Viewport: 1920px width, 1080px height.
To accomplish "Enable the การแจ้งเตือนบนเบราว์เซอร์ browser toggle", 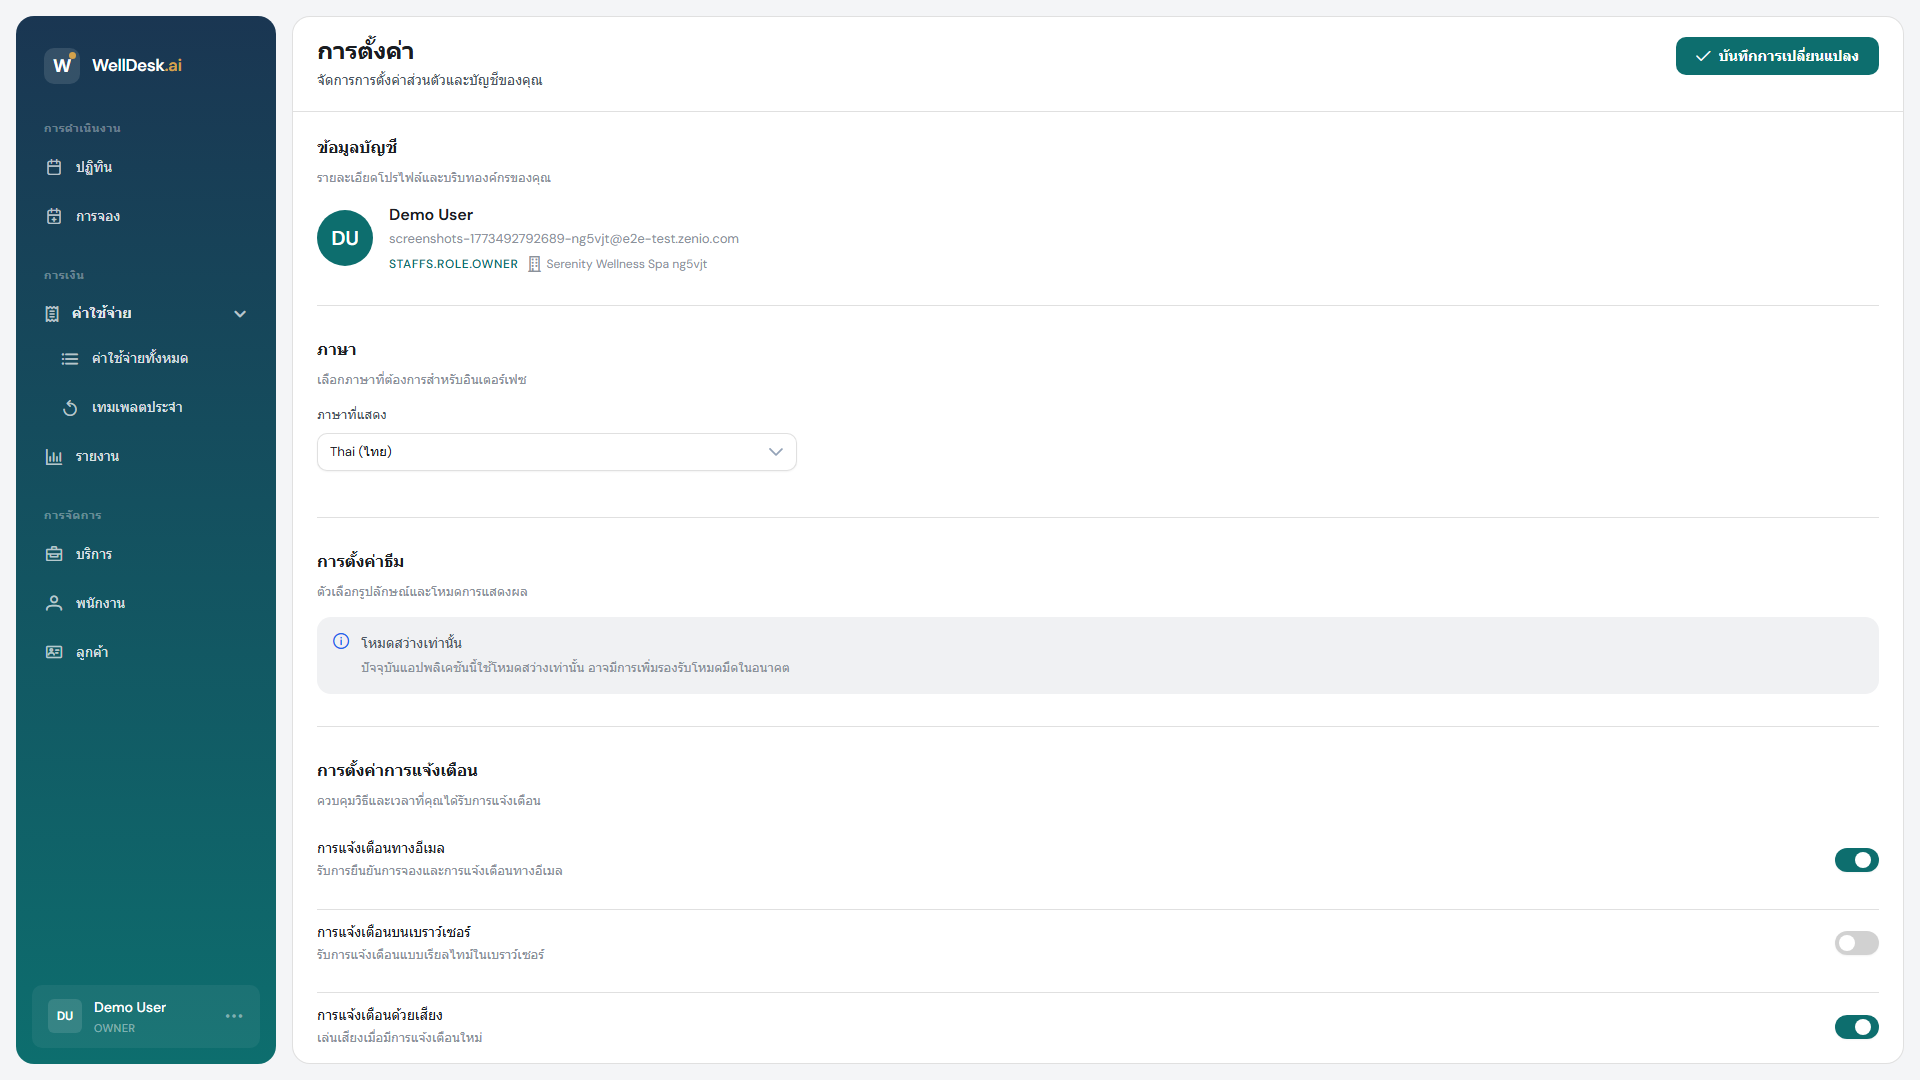I will [x=1856, y=943].
